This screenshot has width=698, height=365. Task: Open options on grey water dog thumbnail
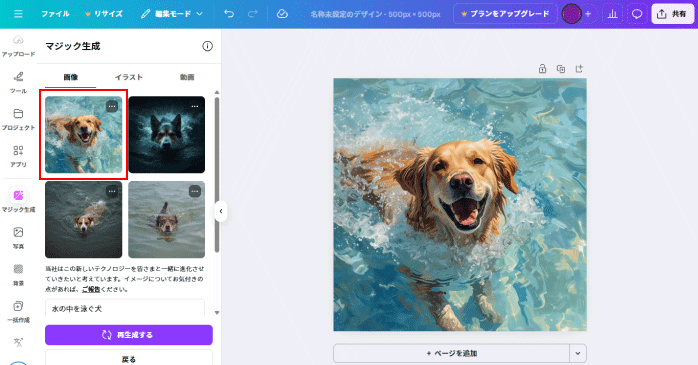[x=195, y=191]
